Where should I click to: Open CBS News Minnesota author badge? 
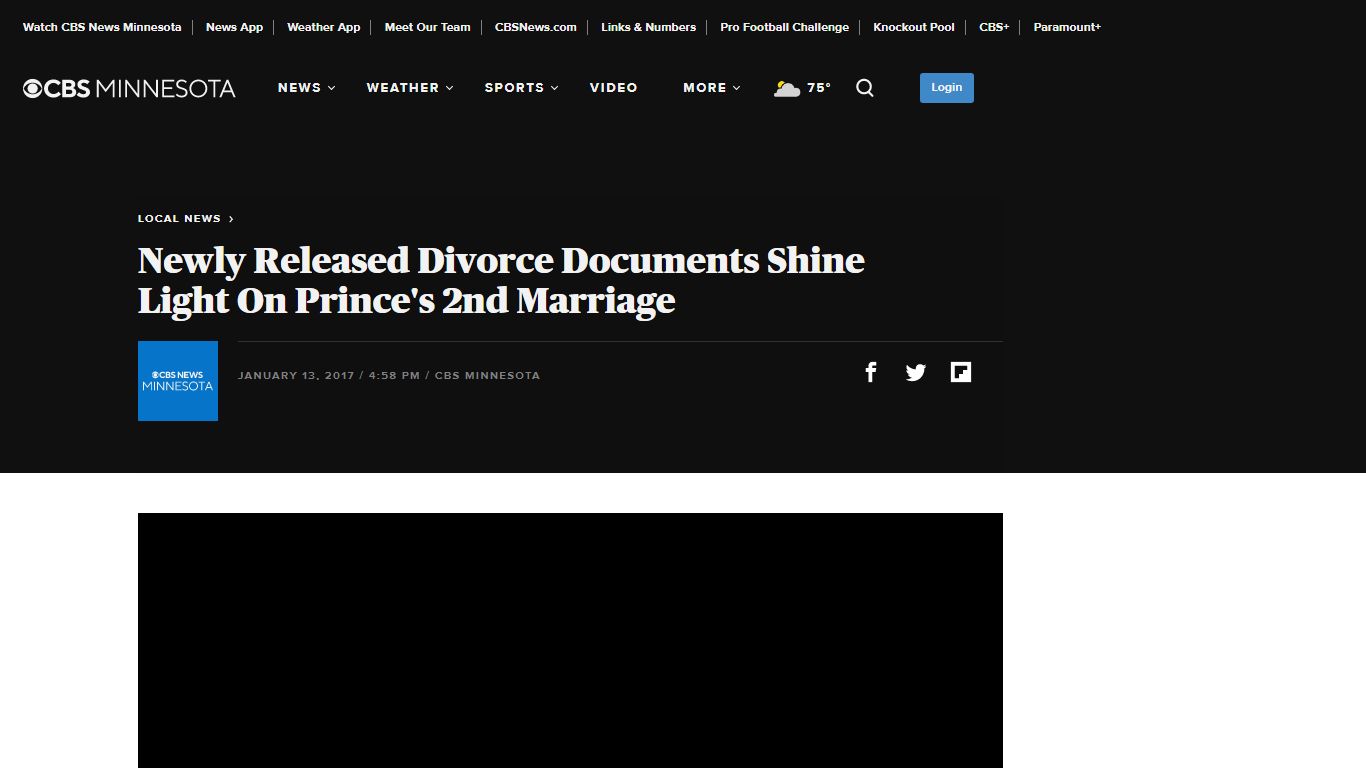(178, 381)
